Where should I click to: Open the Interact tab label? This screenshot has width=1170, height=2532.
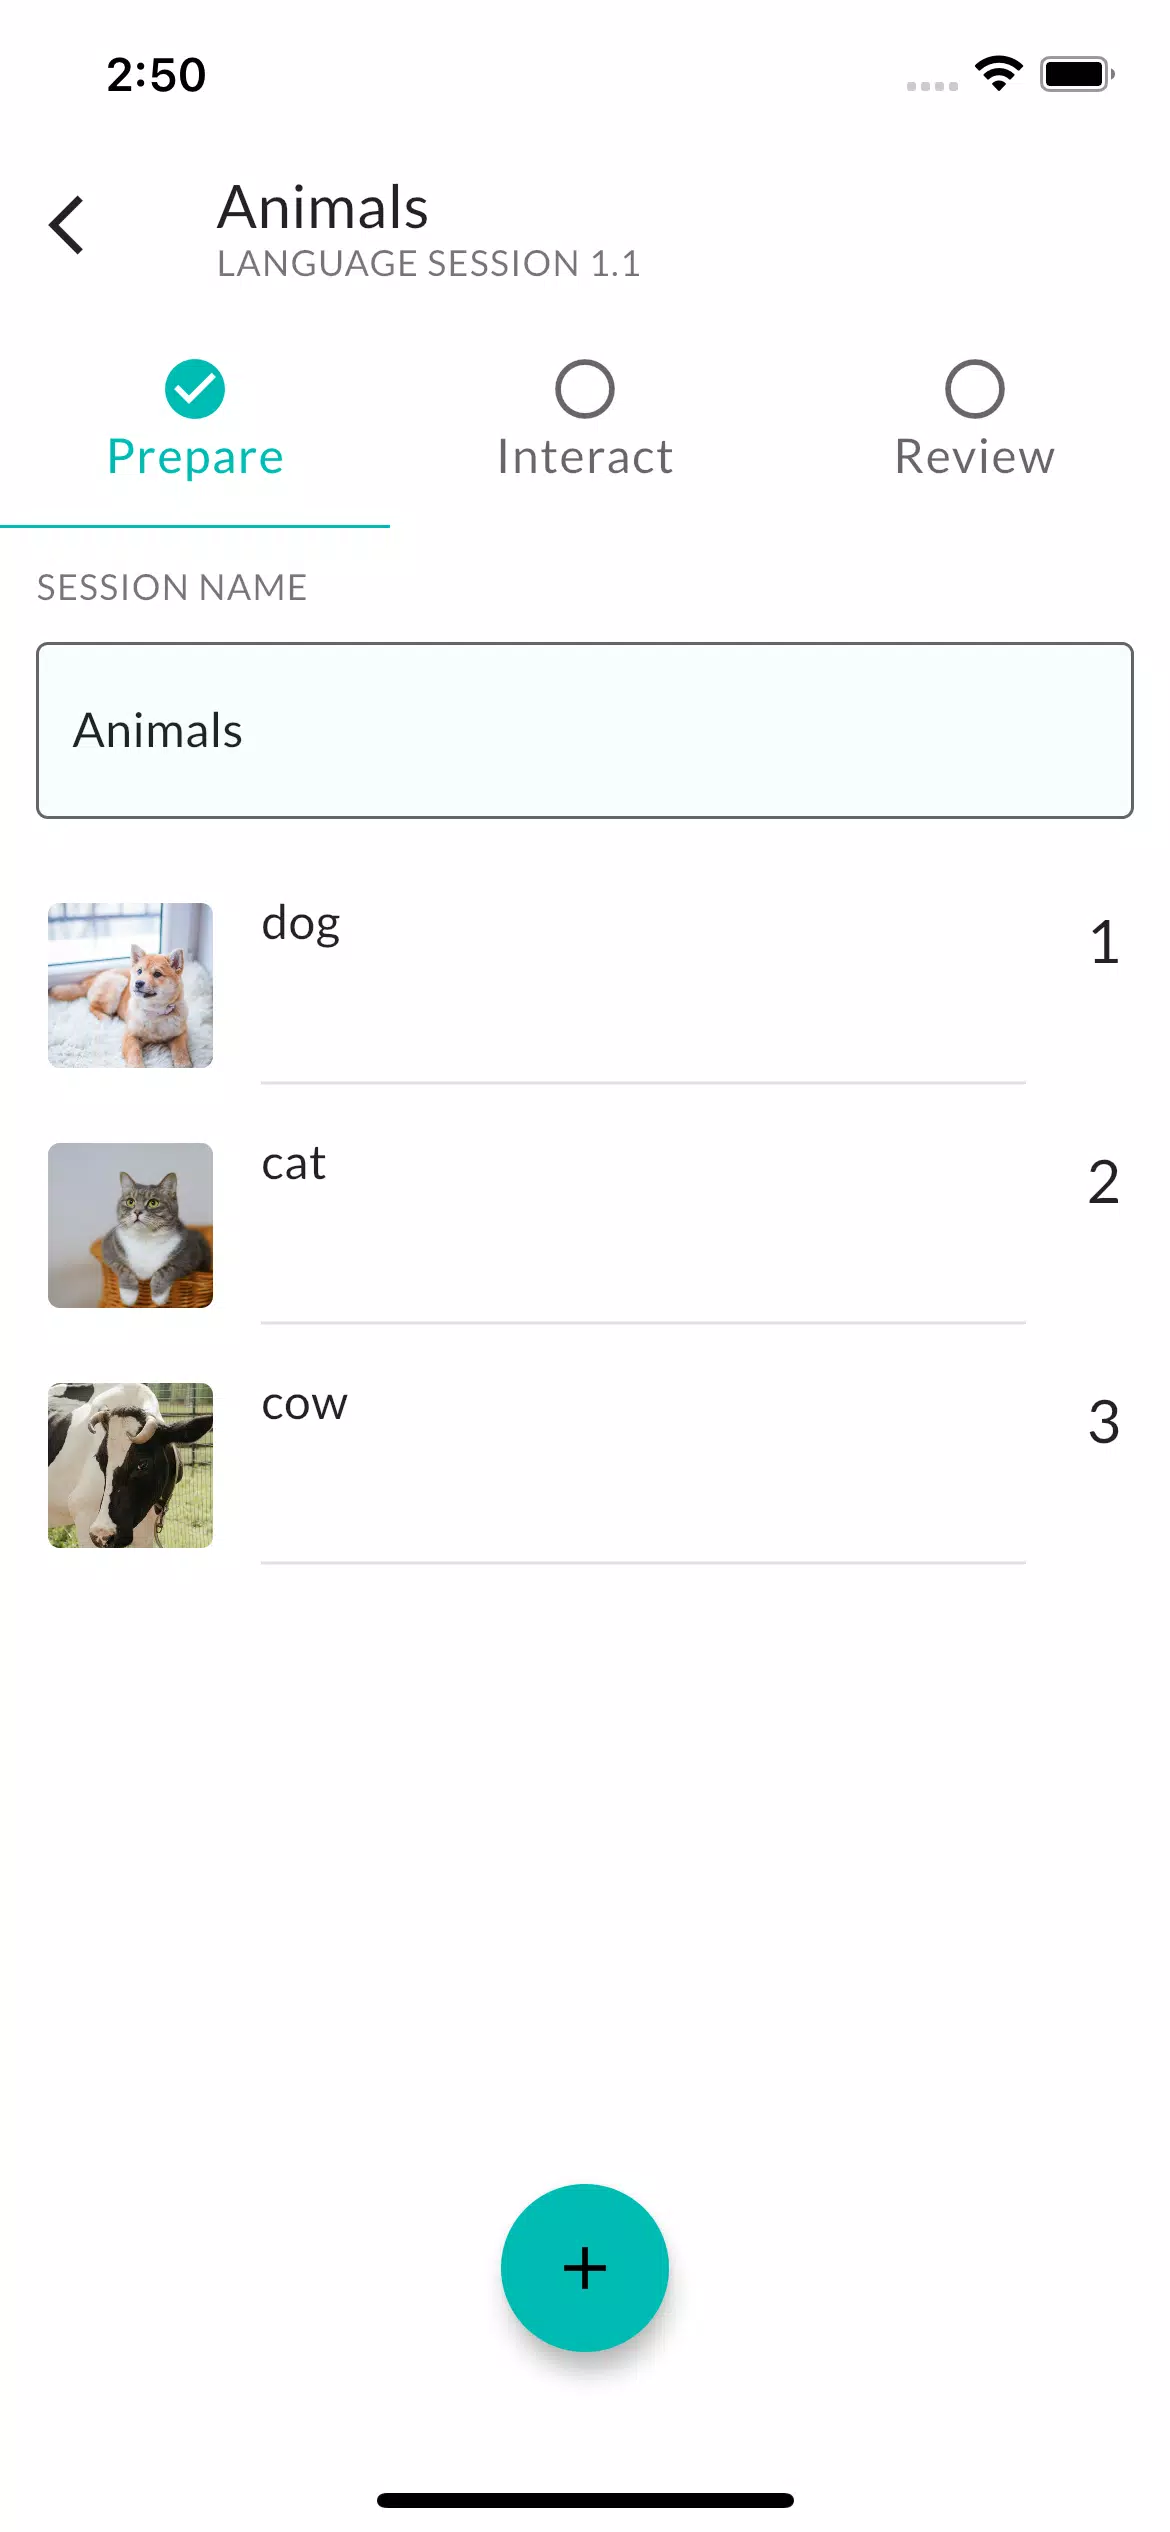(x=585, y=457)
